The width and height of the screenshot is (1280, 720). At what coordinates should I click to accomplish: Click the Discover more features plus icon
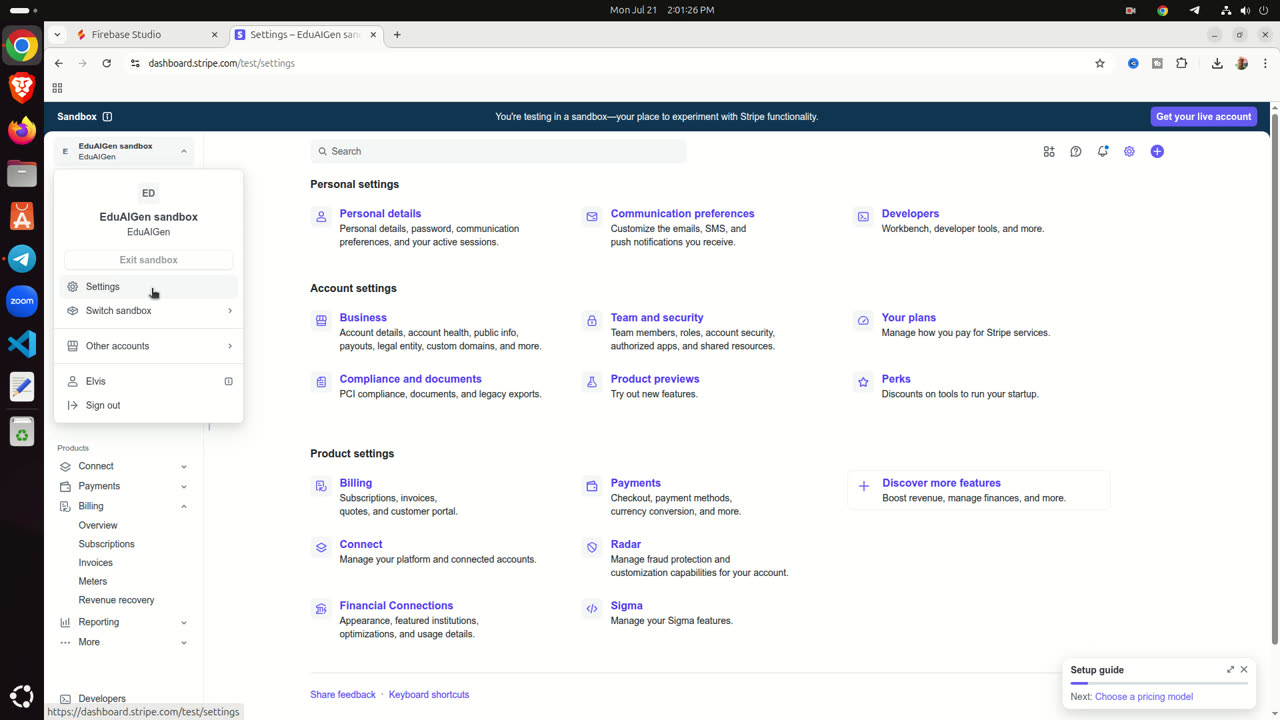(864, 486)
